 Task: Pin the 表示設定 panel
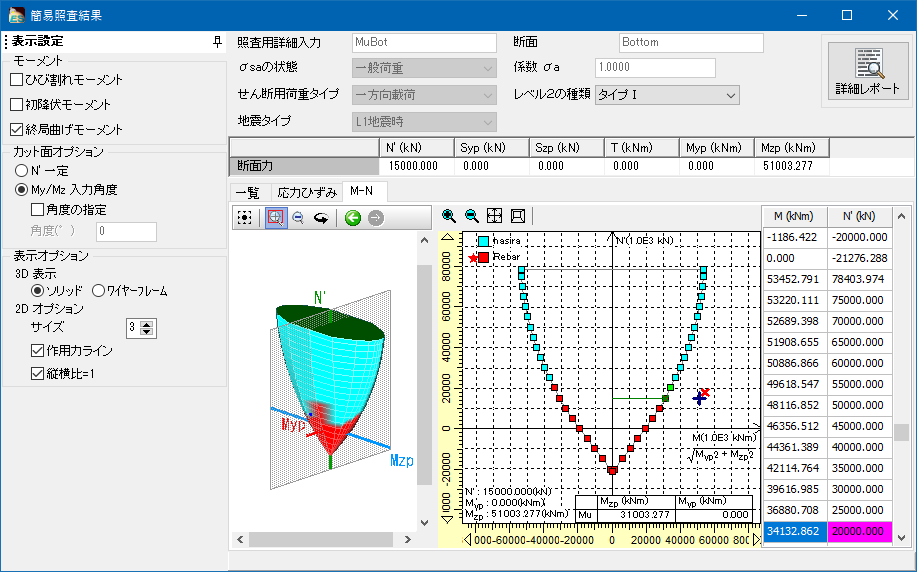(217, 42)
